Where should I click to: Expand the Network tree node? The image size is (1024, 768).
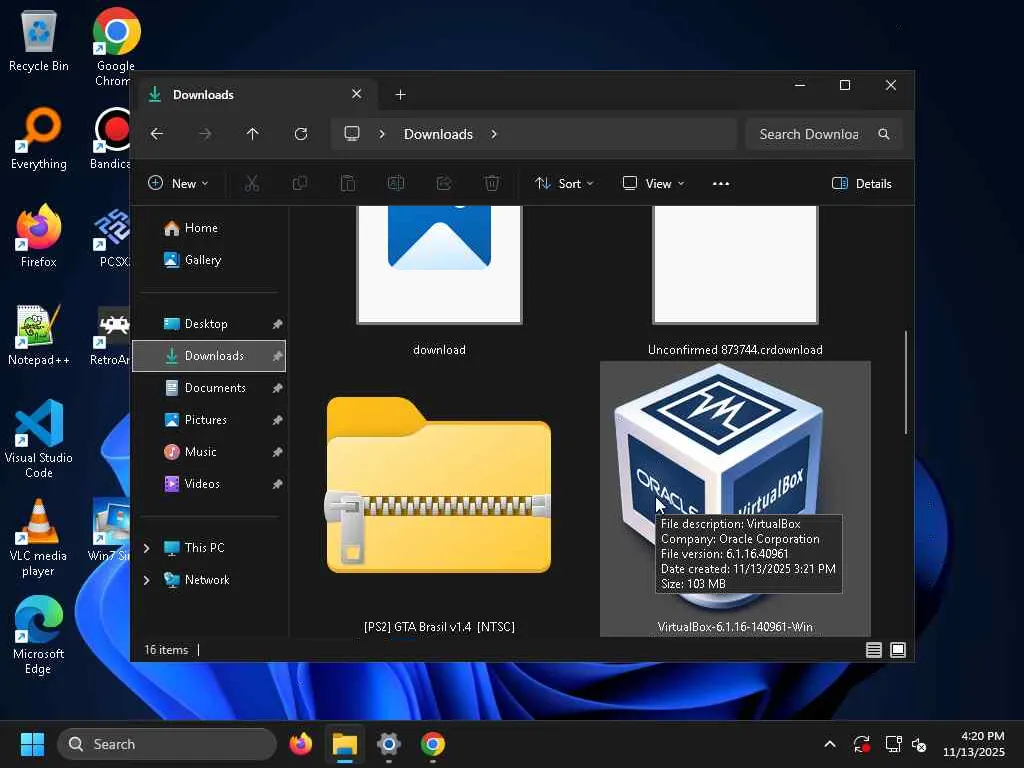point(147,580)
